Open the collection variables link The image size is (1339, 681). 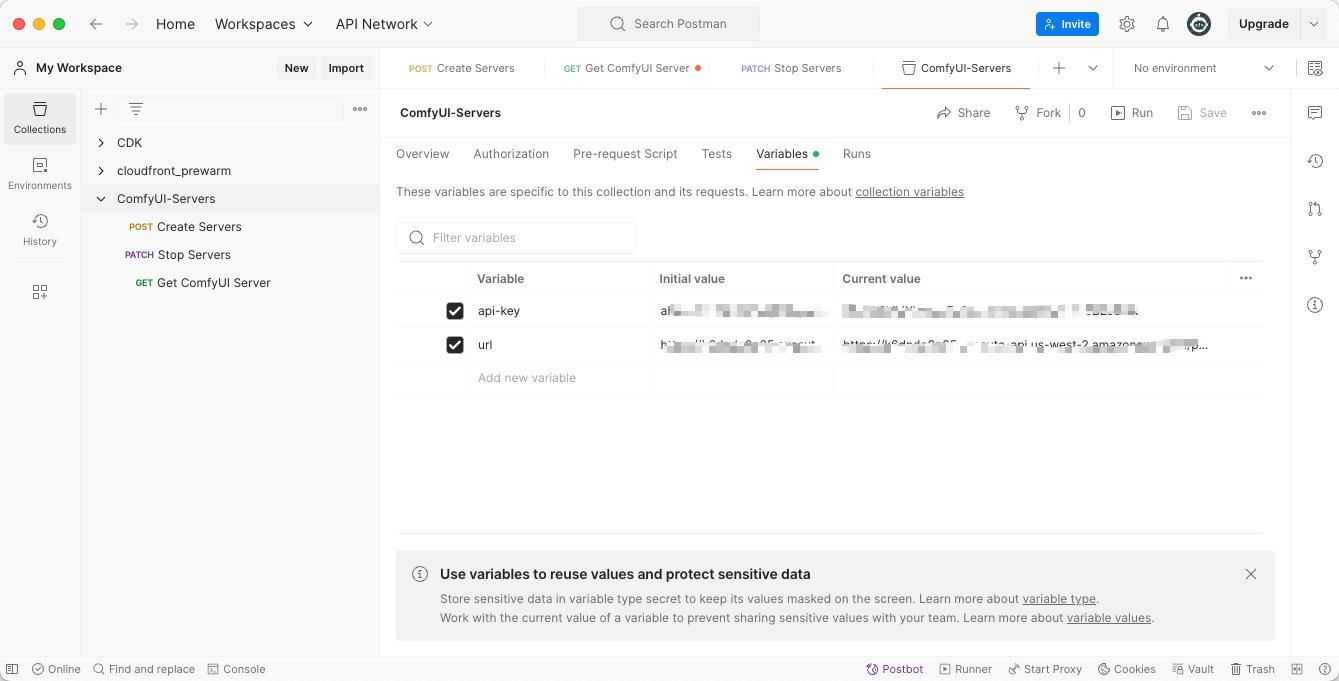(x=909, y=192)
